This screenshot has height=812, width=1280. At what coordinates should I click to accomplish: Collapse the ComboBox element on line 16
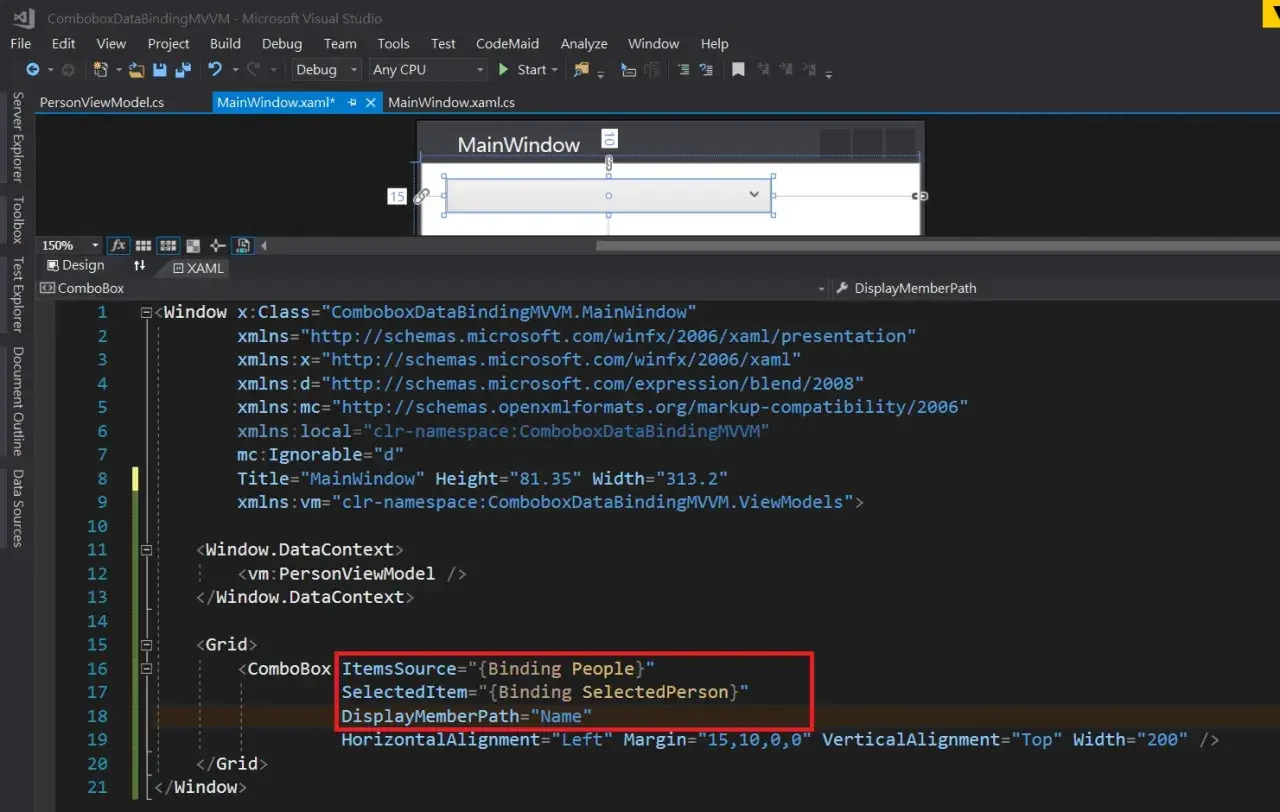147,668
